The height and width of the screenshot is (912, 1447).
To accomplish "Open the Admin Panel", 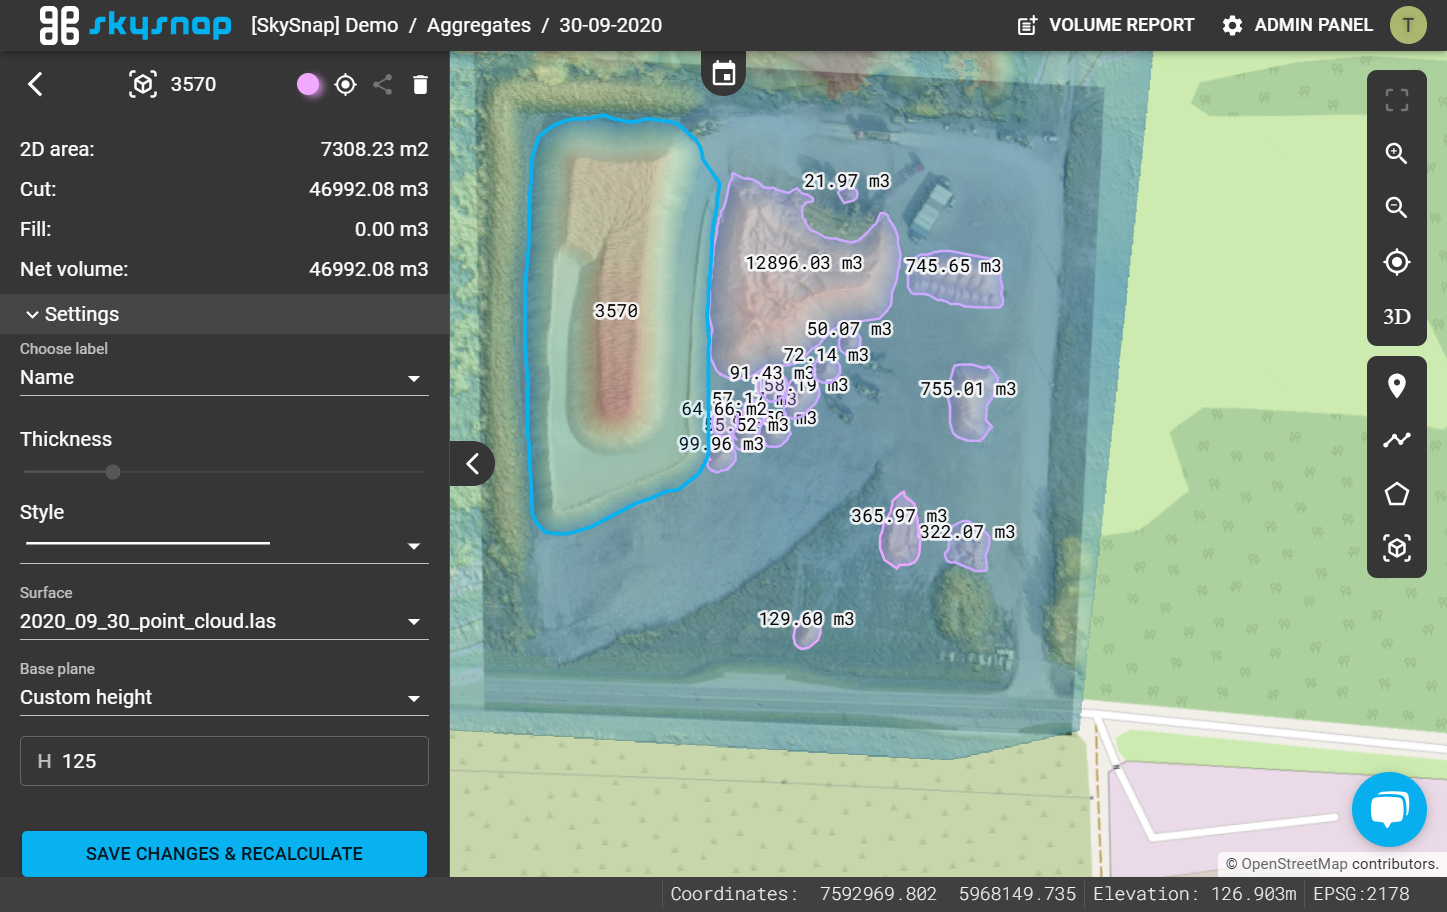I will tap(1297, 25).
